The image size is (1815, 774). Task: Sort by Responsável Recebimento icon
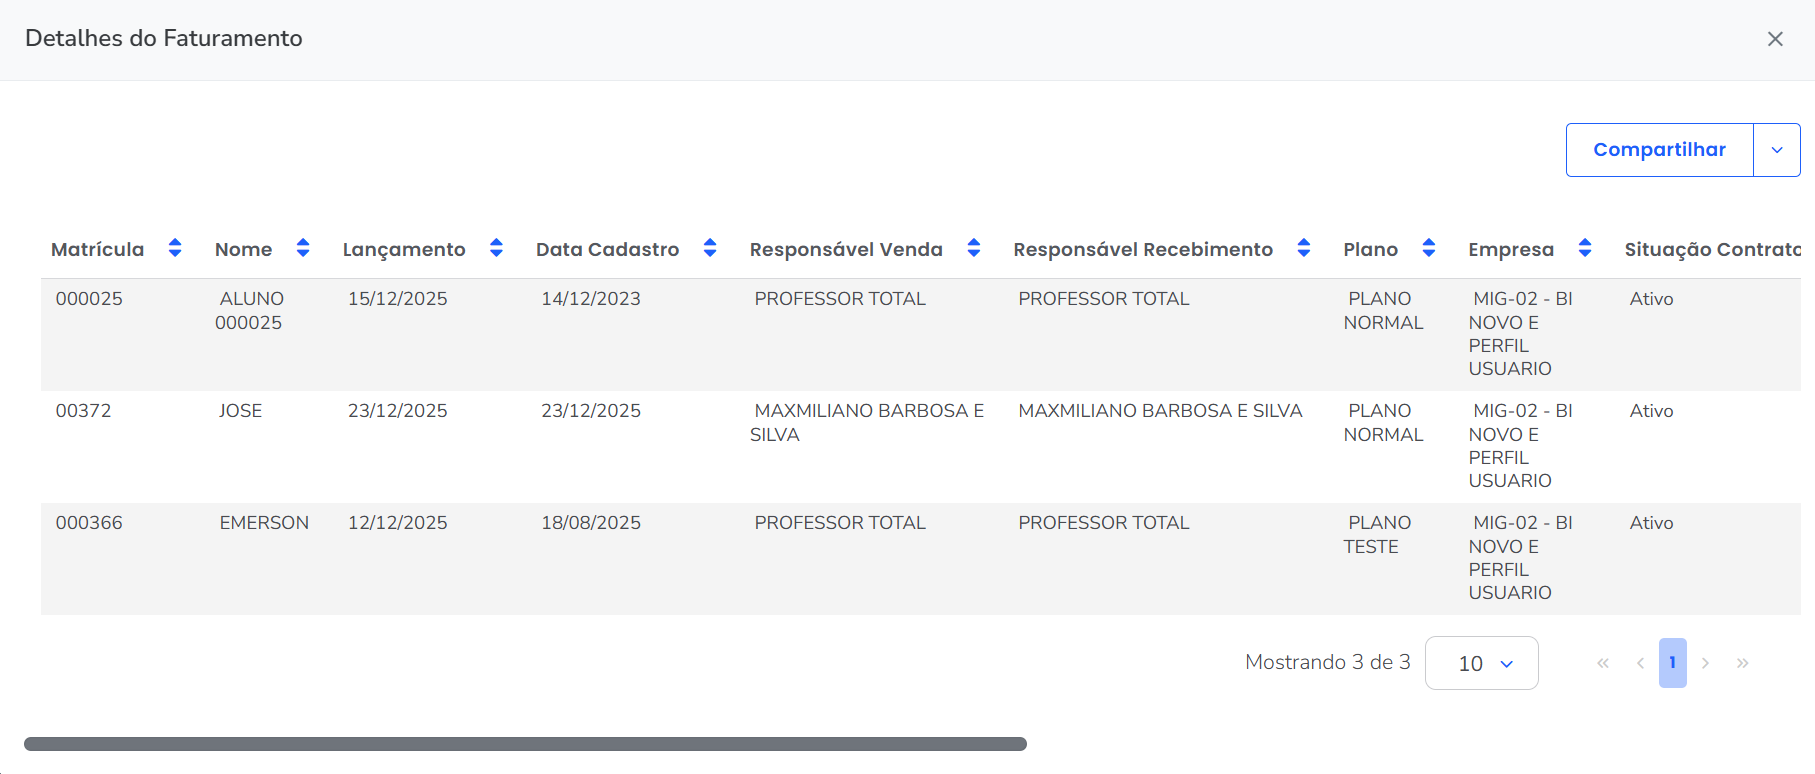pyautogui.click(x=1304, y=248)
